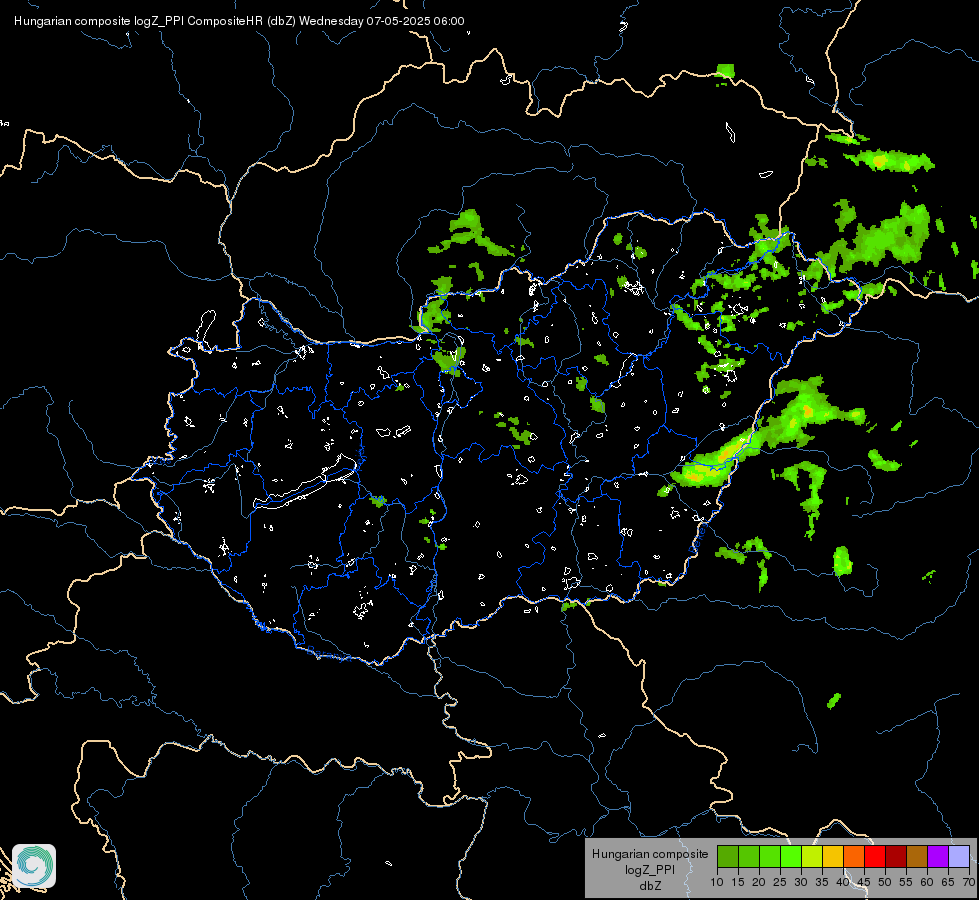The height and width of the screenshot is (900, 979).
Task: Select the bright red 45–50 dBZ swatch
Action: (875, 856)
